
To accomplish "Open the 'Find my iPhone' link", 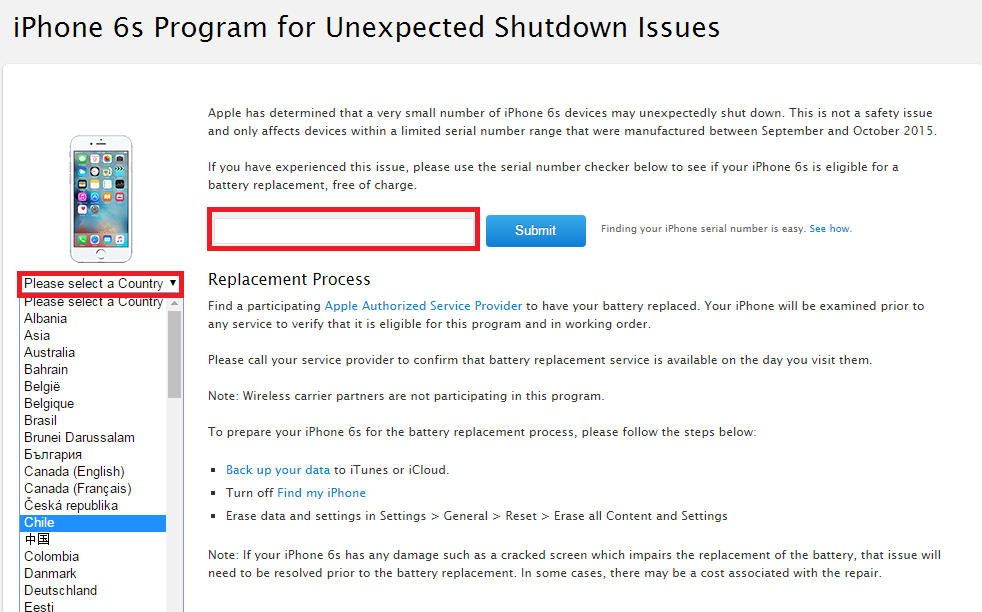I will point(321,493).
